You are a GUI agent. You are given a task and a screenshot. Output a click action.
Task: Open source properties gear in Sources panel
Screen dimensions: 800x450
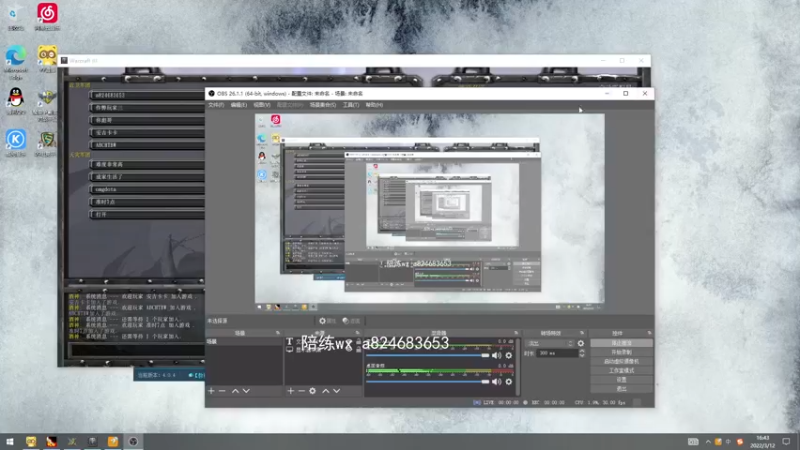[x=312, y=391]
